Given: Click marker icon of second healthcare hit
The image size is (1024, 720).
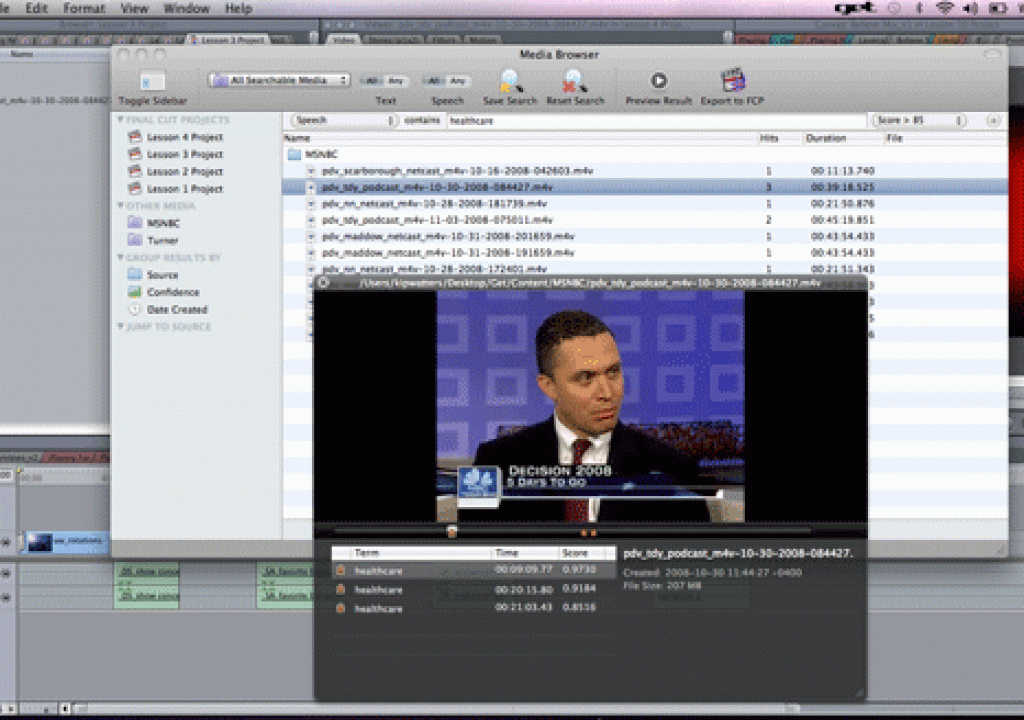Looking at the screenshot, I should (340, 589).
